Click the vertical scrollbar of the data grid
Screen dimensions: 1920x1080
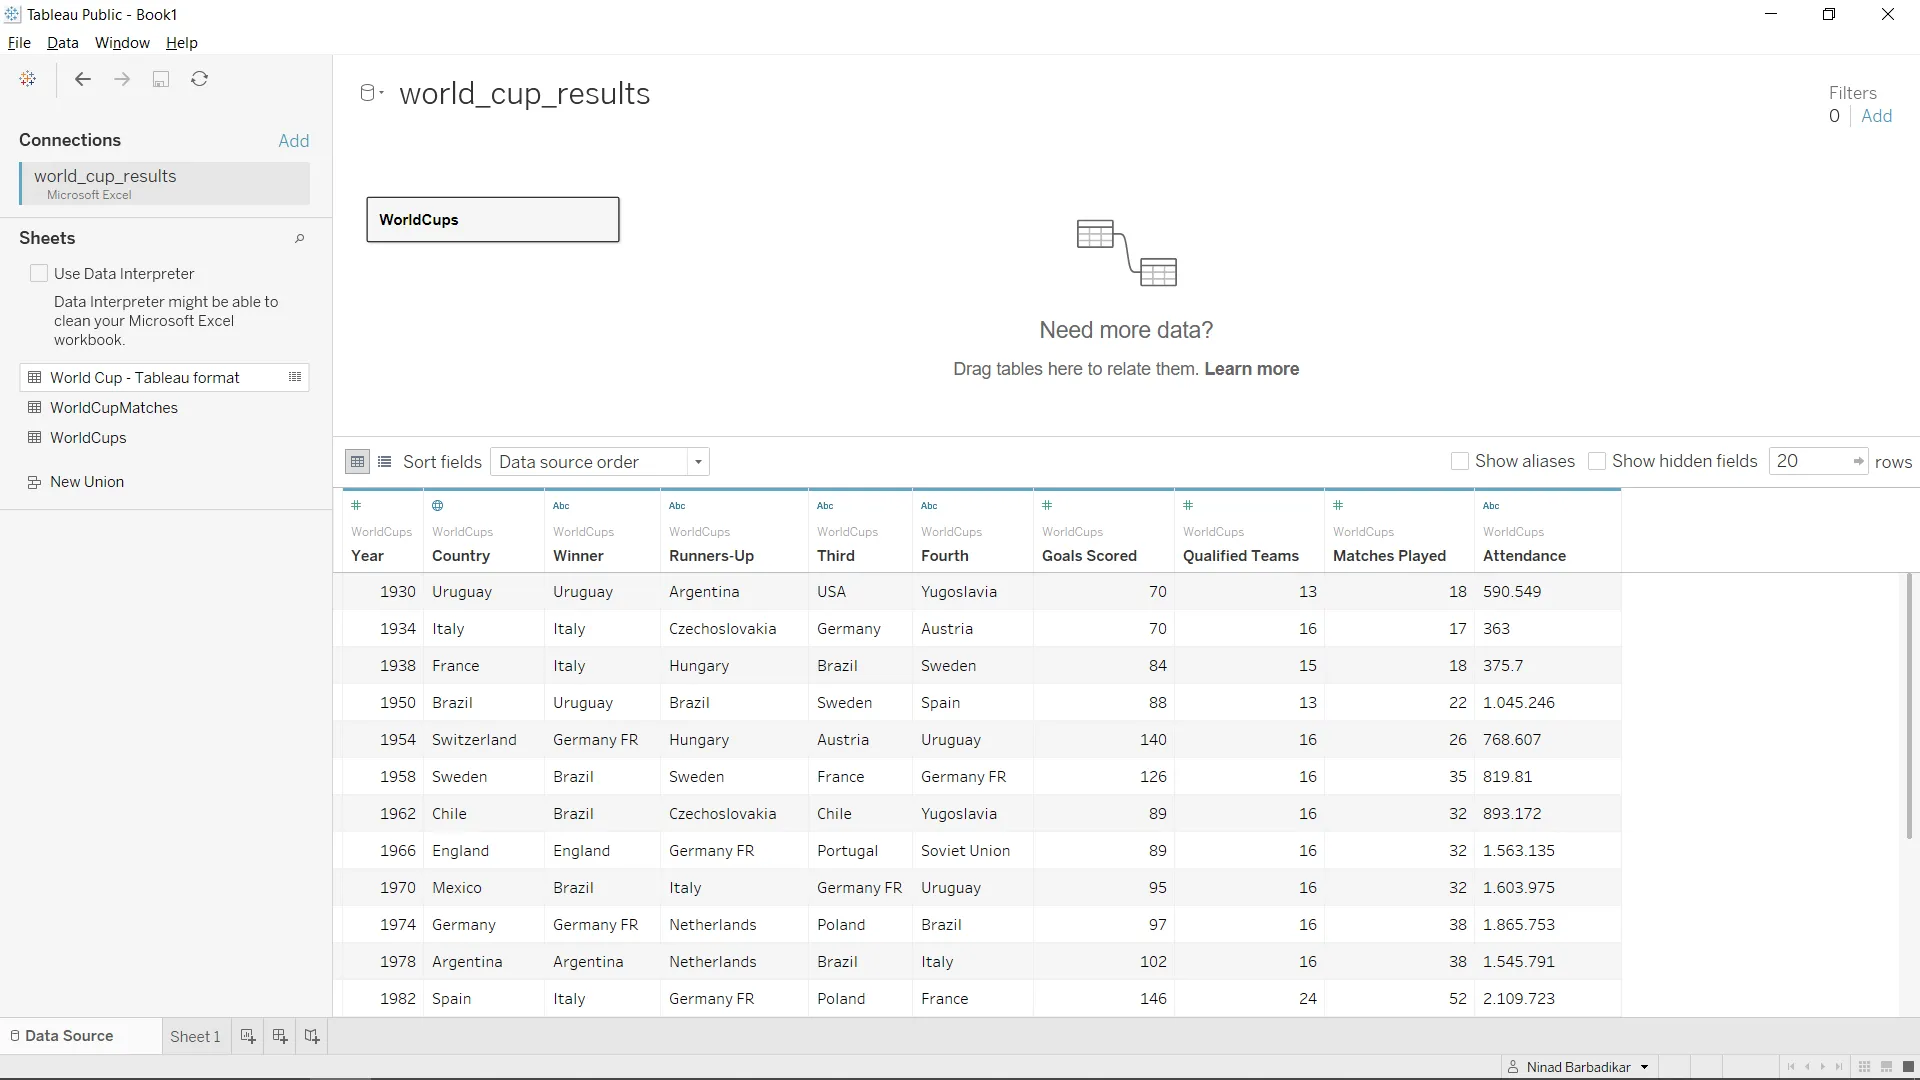[1908, 706]
